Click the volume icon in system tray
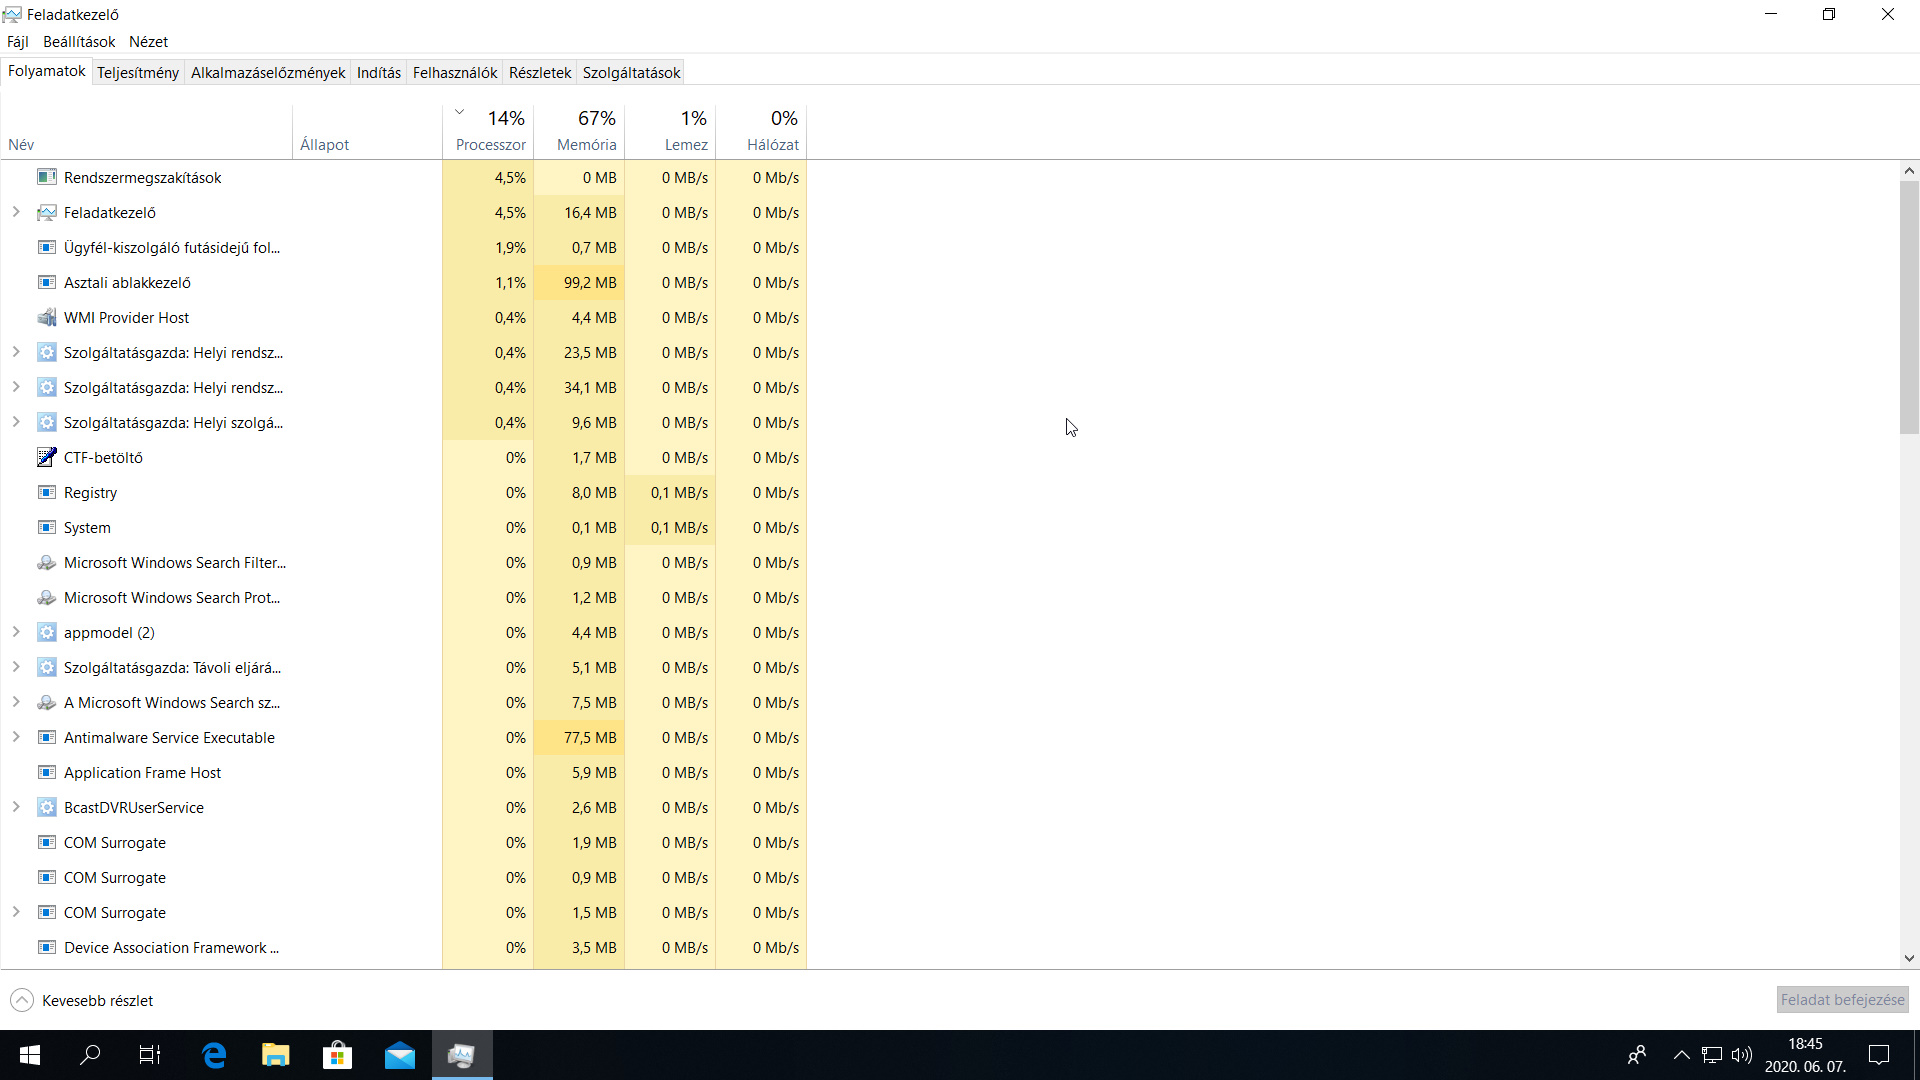 click(1742, 1055)
